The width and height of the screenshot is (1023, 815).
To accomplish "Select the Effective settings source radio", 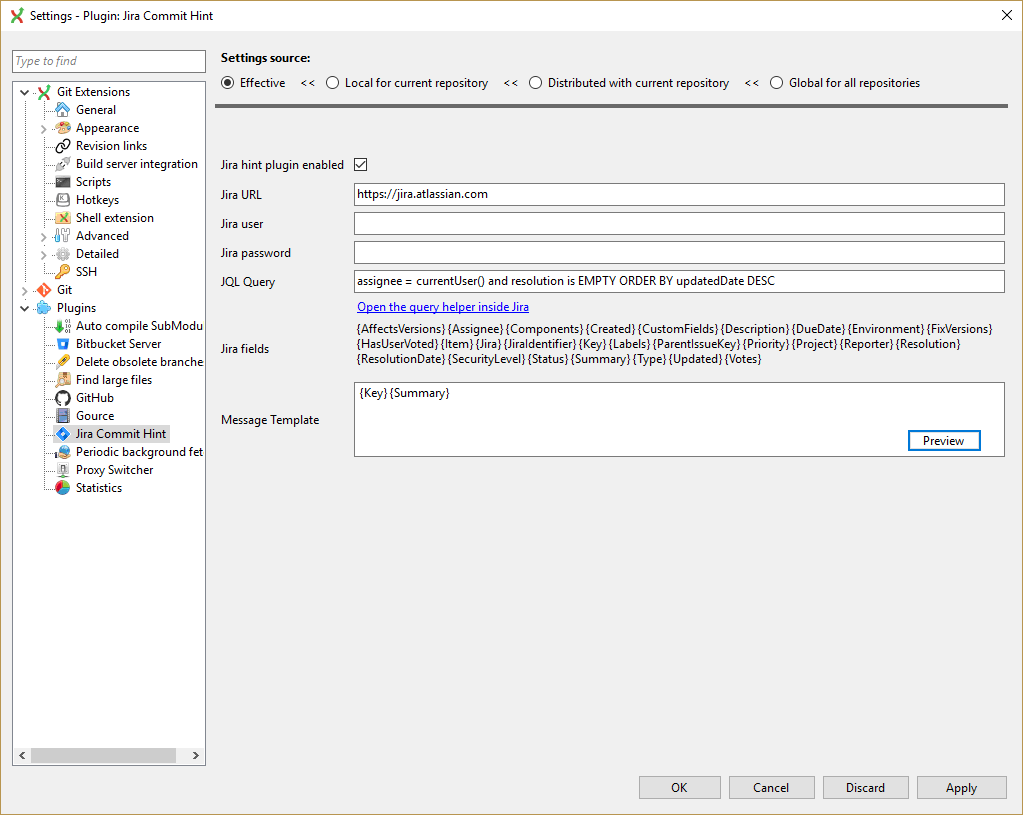I will [x=227, y=83].
